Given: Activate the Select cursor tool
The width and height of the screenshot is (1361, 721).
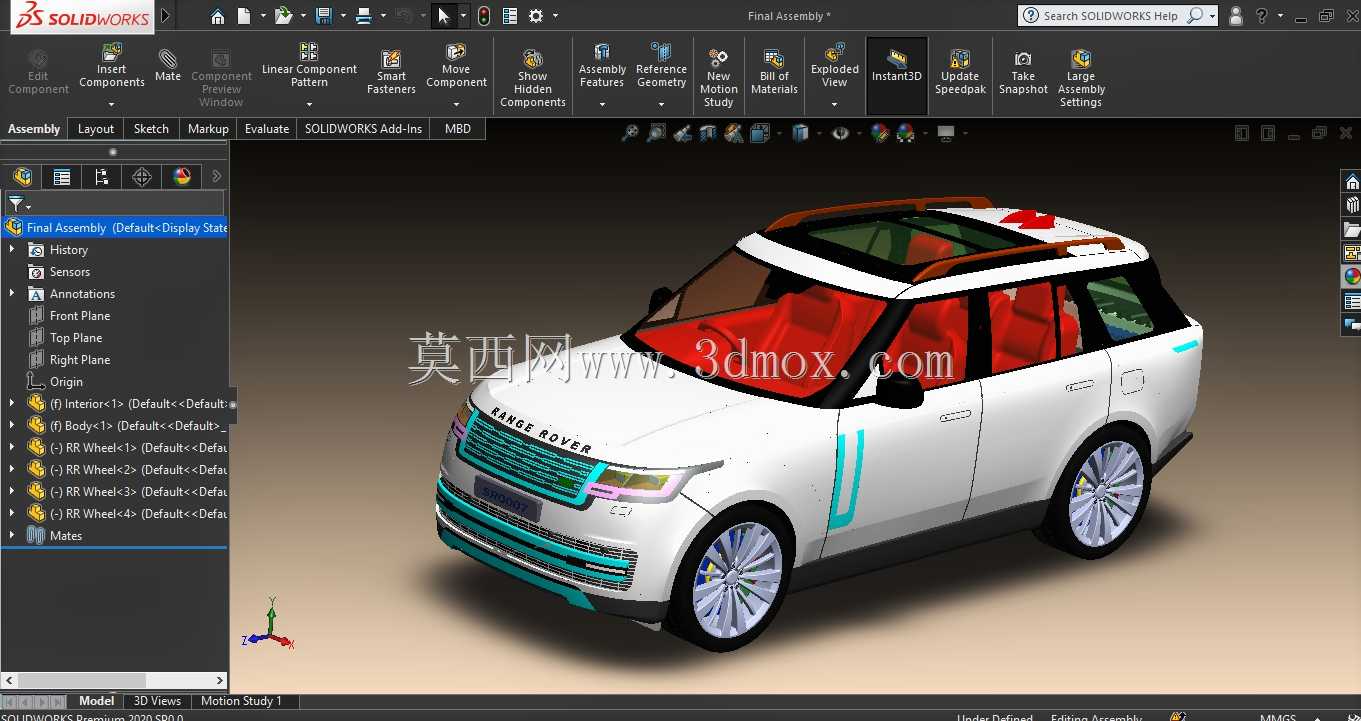Looking at the screenshot, I should pos(444,16).
